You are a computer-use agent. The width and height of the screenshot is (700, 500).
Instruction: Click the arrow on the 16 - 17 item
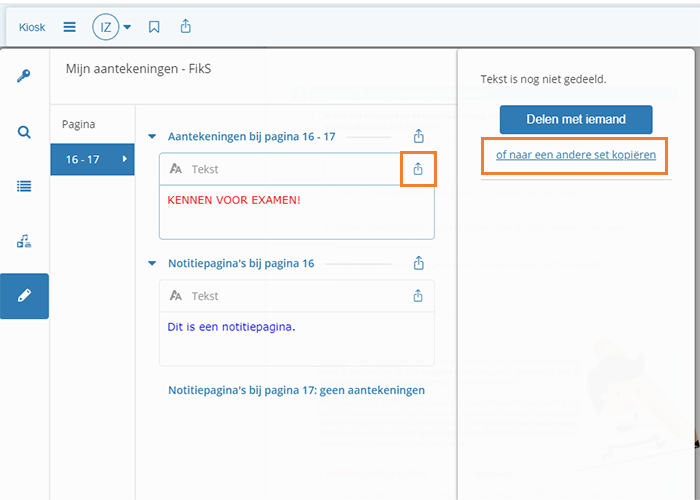click(125, 159)
